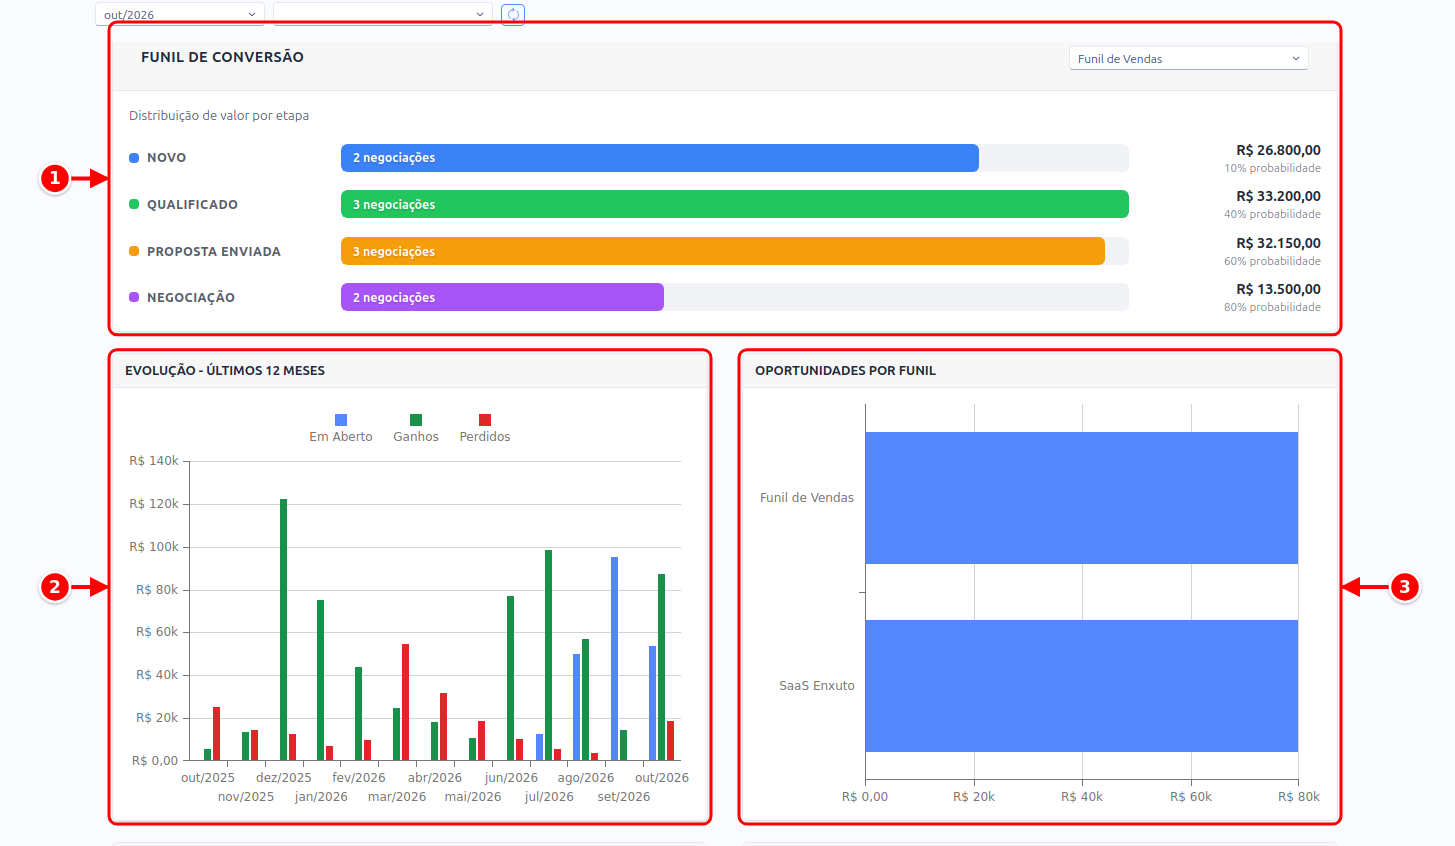Click the green jul/2026 Ganhos bar
The width and height of the screenshot is (1455, 846).
pyautogui.click(x=549, y=655)
